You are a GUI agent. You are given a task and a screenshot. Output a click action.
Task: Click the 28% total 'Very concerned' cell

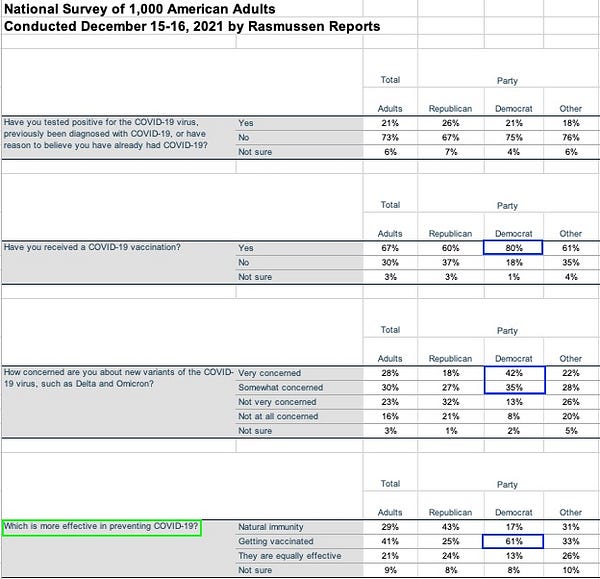[x=390, y=373]
